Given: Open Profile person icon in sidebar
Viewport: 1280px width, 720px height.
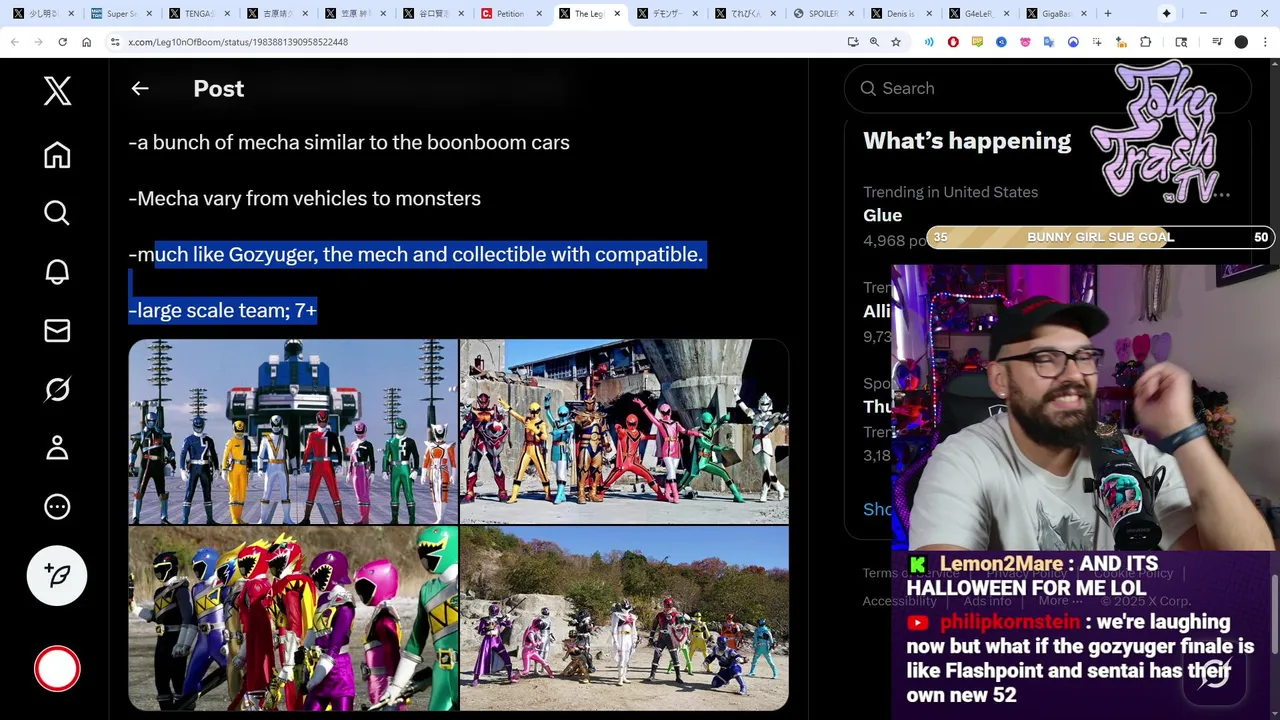Looking at the screenshot, I should 57,448.
